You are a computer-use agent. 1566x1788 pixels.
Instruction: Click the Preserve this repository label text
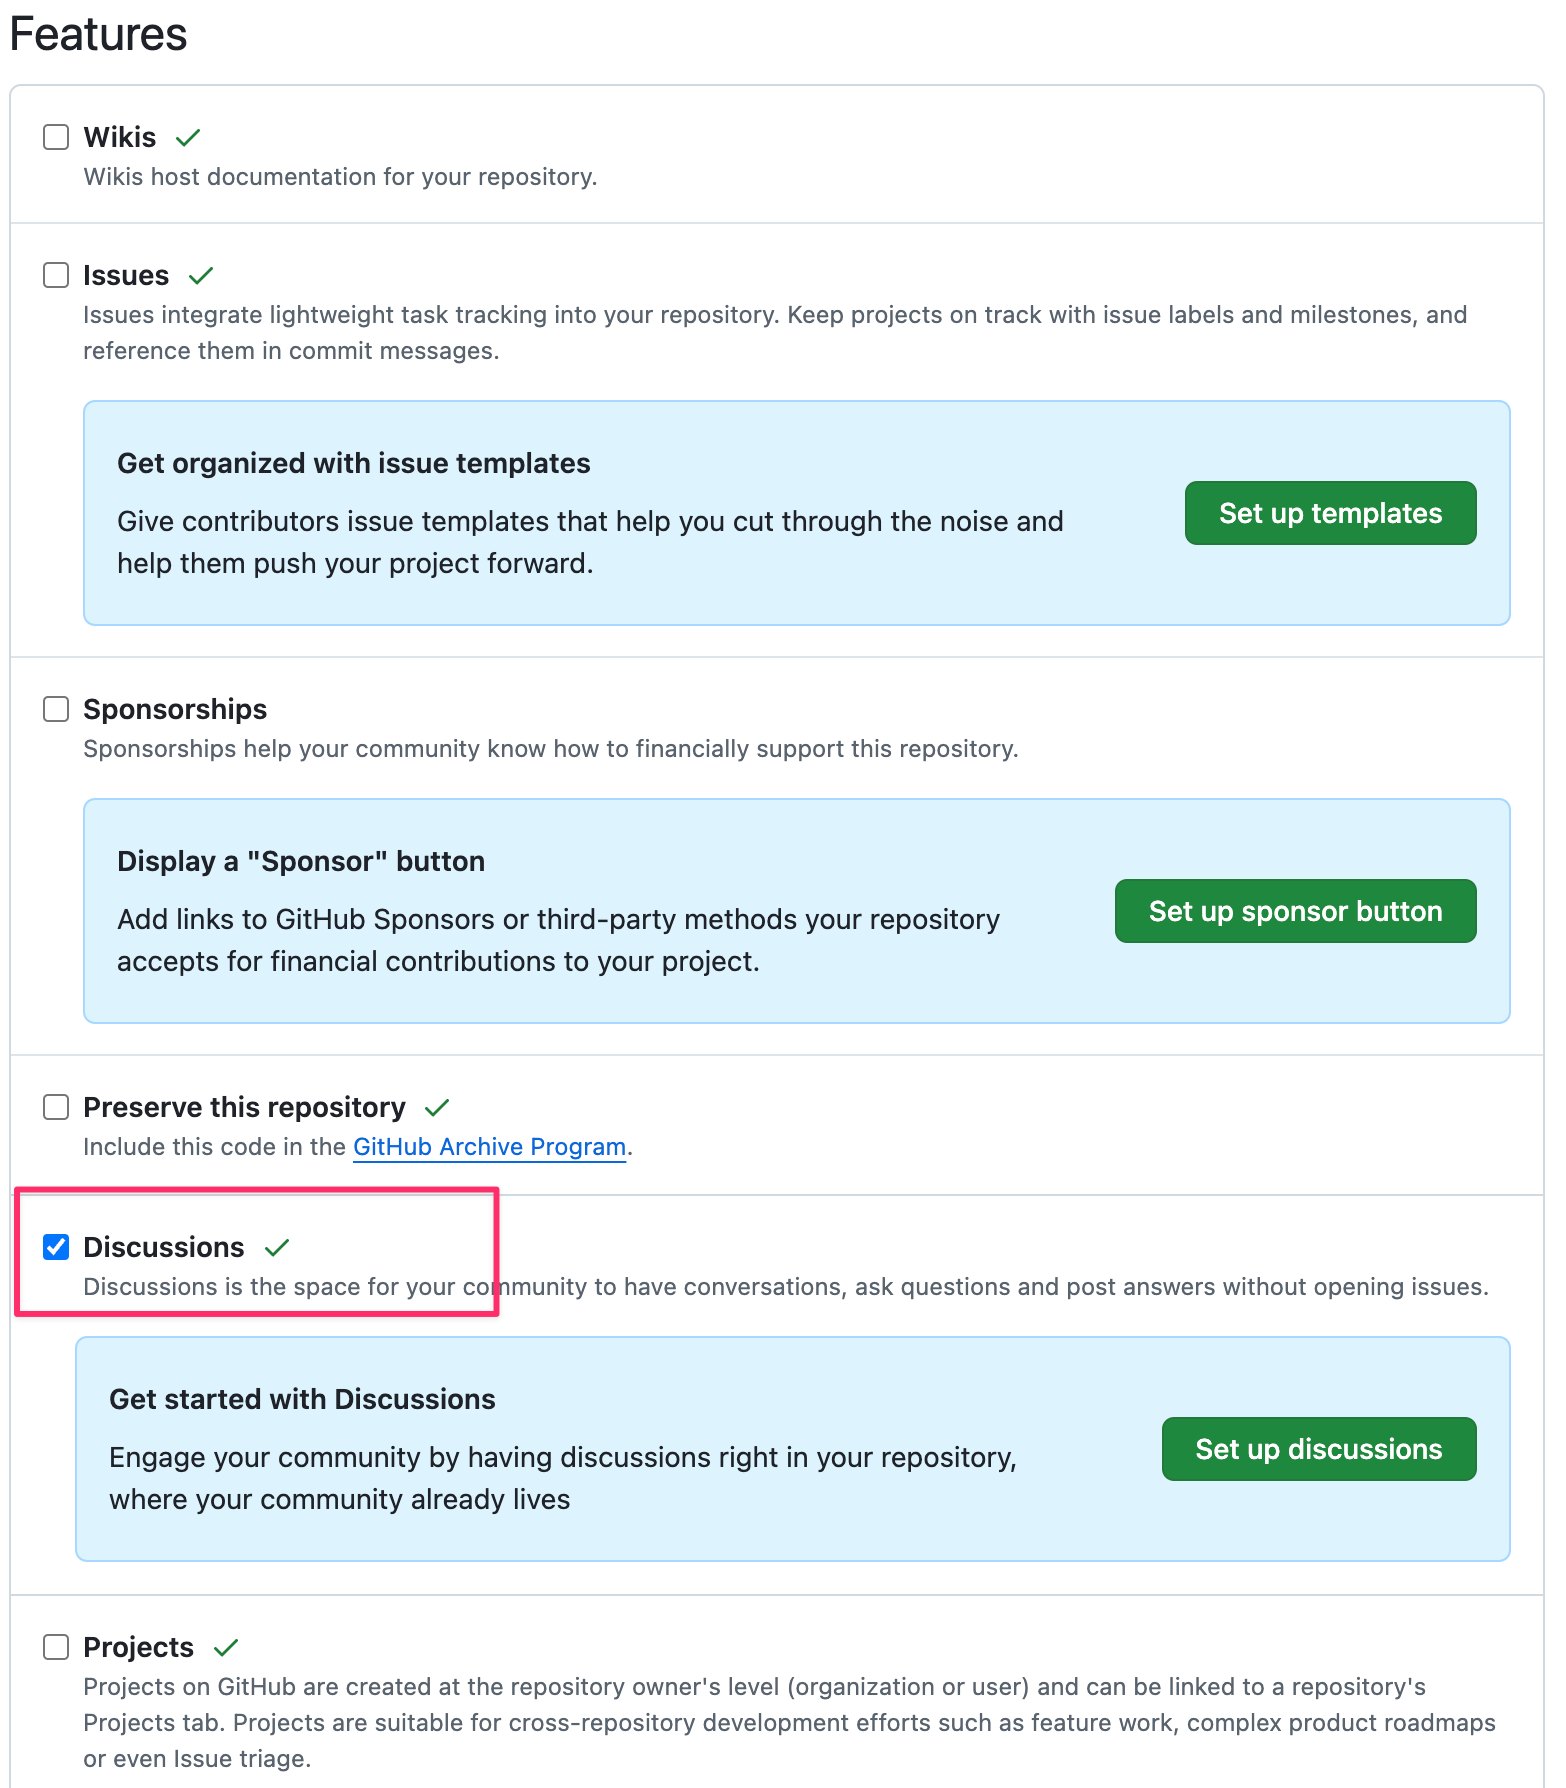point(244,1107)
